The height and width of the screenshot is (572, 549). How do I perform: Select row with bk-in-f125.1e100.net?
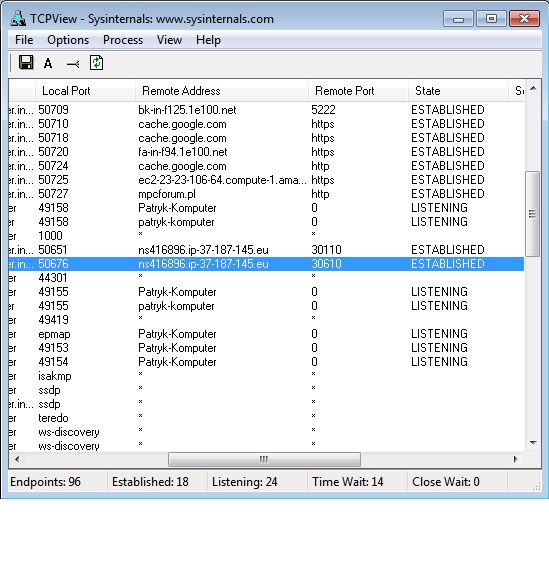pyautogui.click(x=266, y=110)
